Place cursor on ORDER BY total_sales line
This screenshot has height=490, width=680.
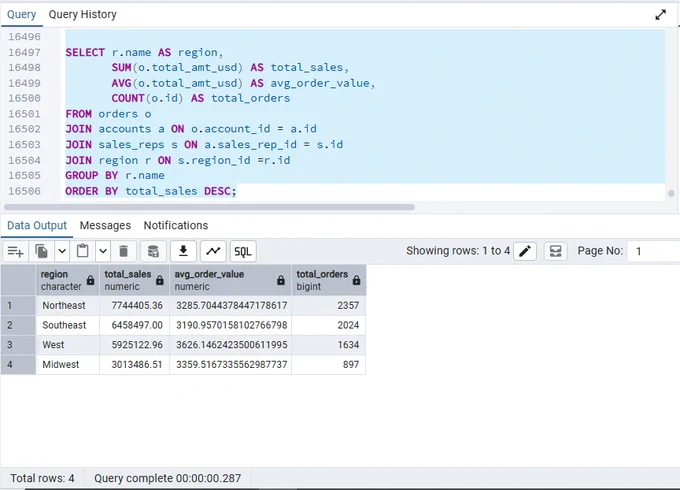(151, 191)
